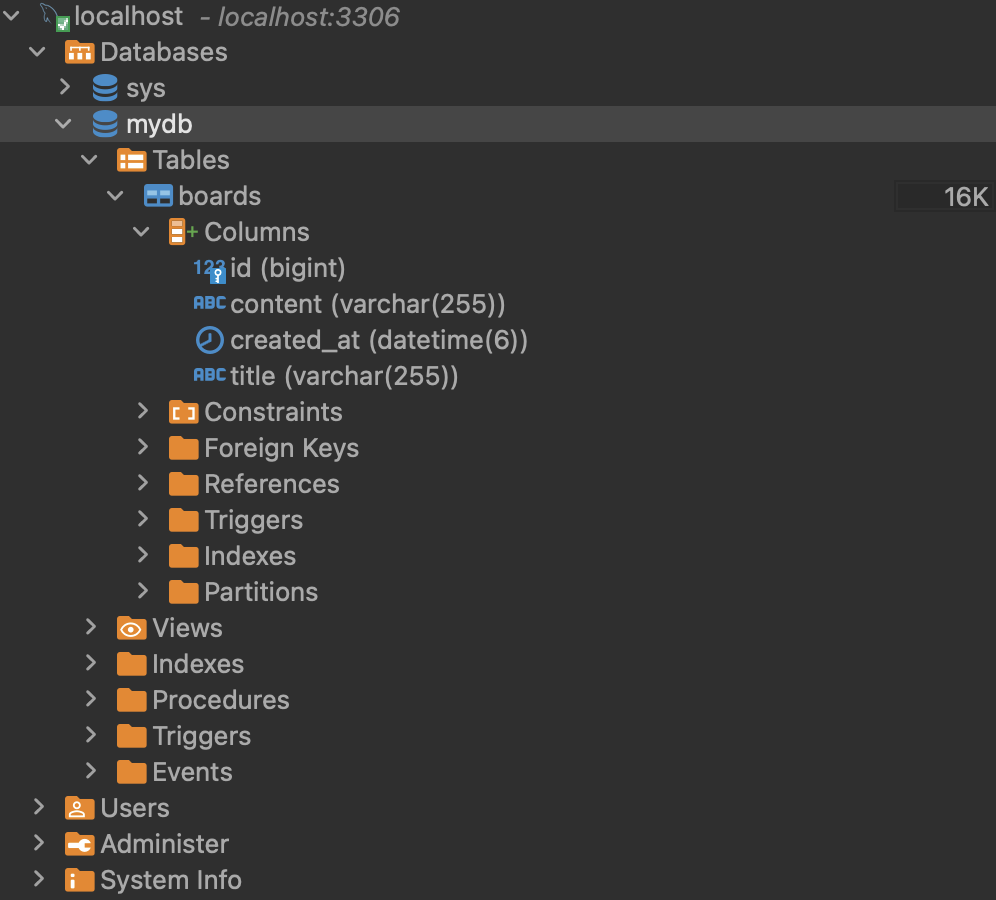996x900 pixels.
Task: Select the Procedures label
Action: pyautogui.click(x=221, y=700)
